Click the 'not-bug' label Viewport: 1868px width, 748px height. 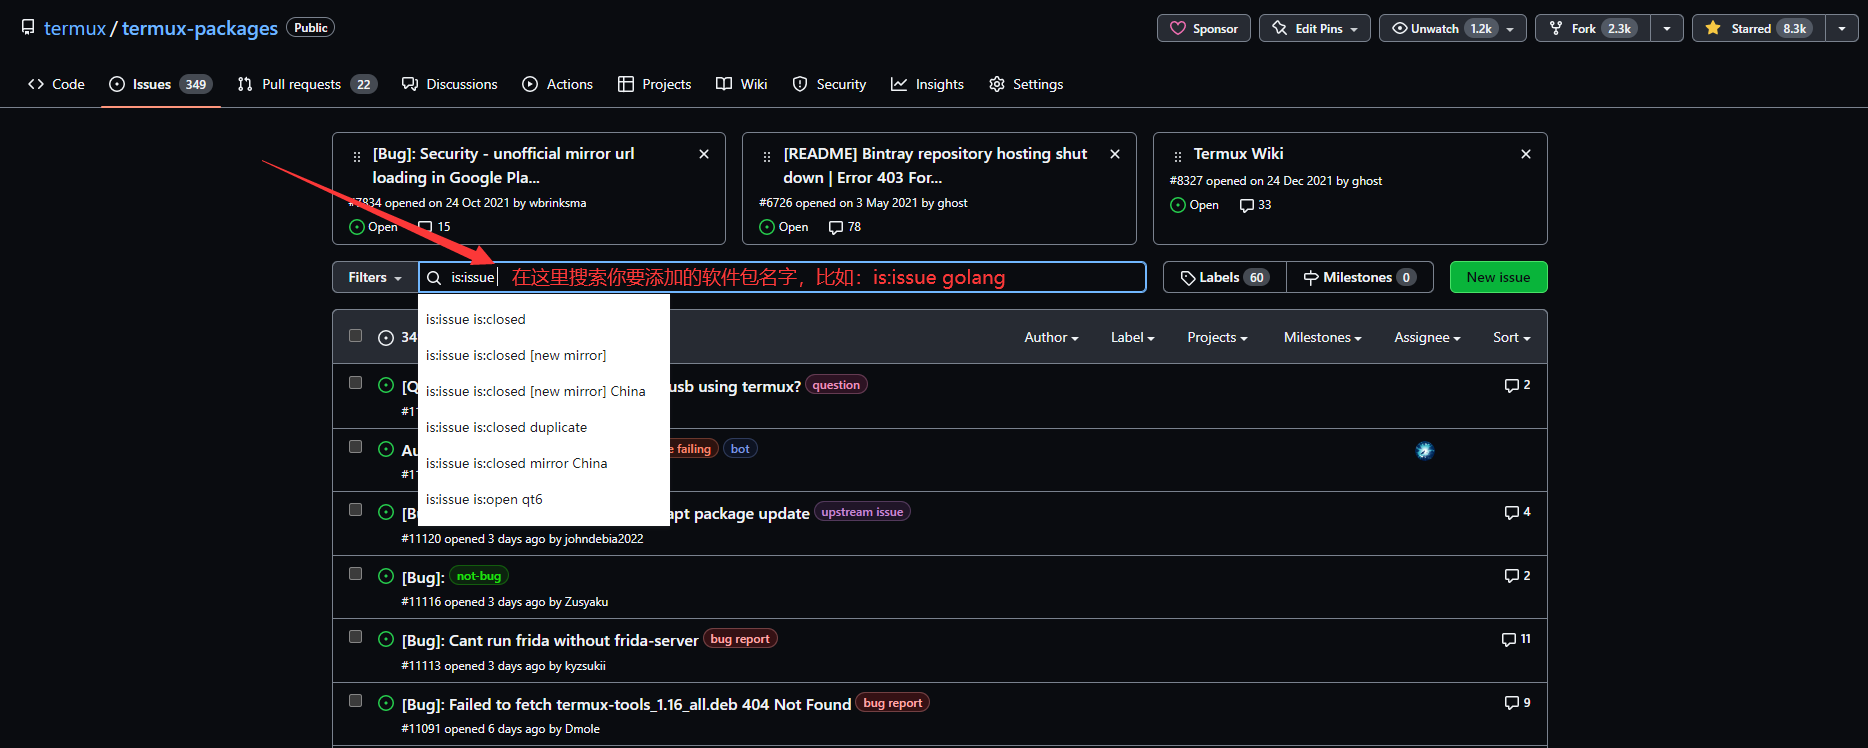[x=479, y=576]
